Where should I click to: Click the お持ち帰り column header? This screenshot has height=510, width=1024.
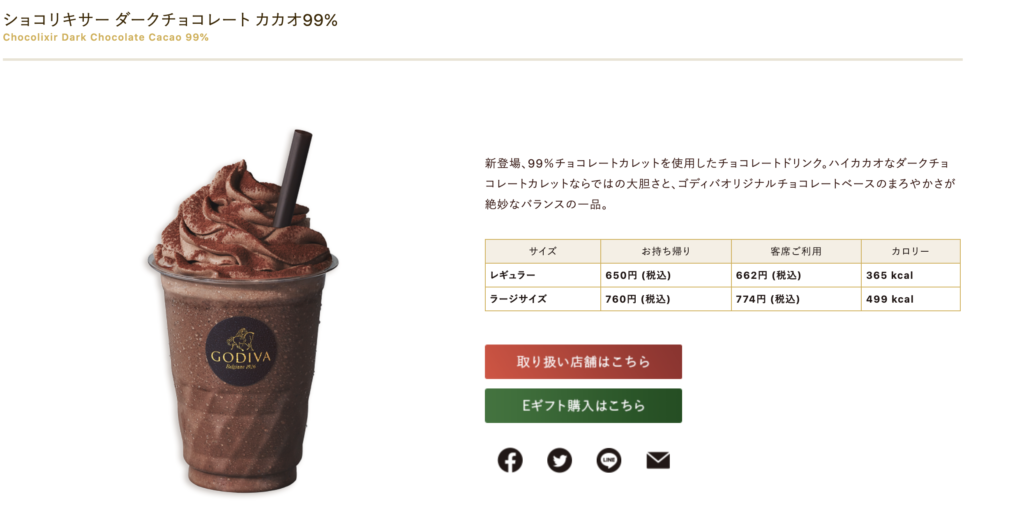(665, 251)
